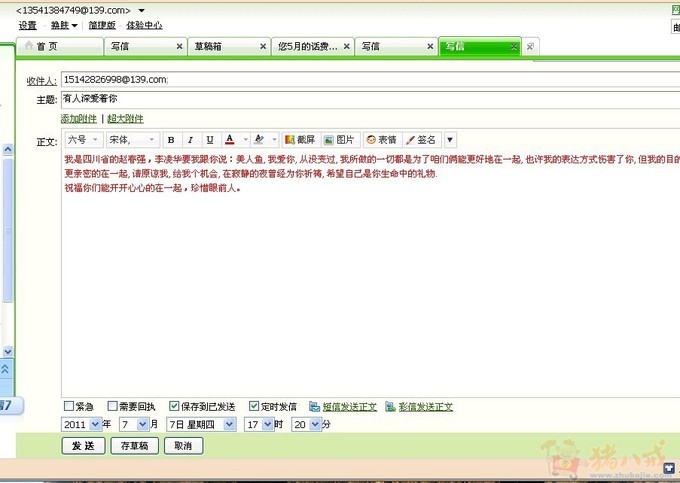This screenshot has height=483, width=680.
Task: Open the hour 17 dropdown
Action: click(268, 424)
